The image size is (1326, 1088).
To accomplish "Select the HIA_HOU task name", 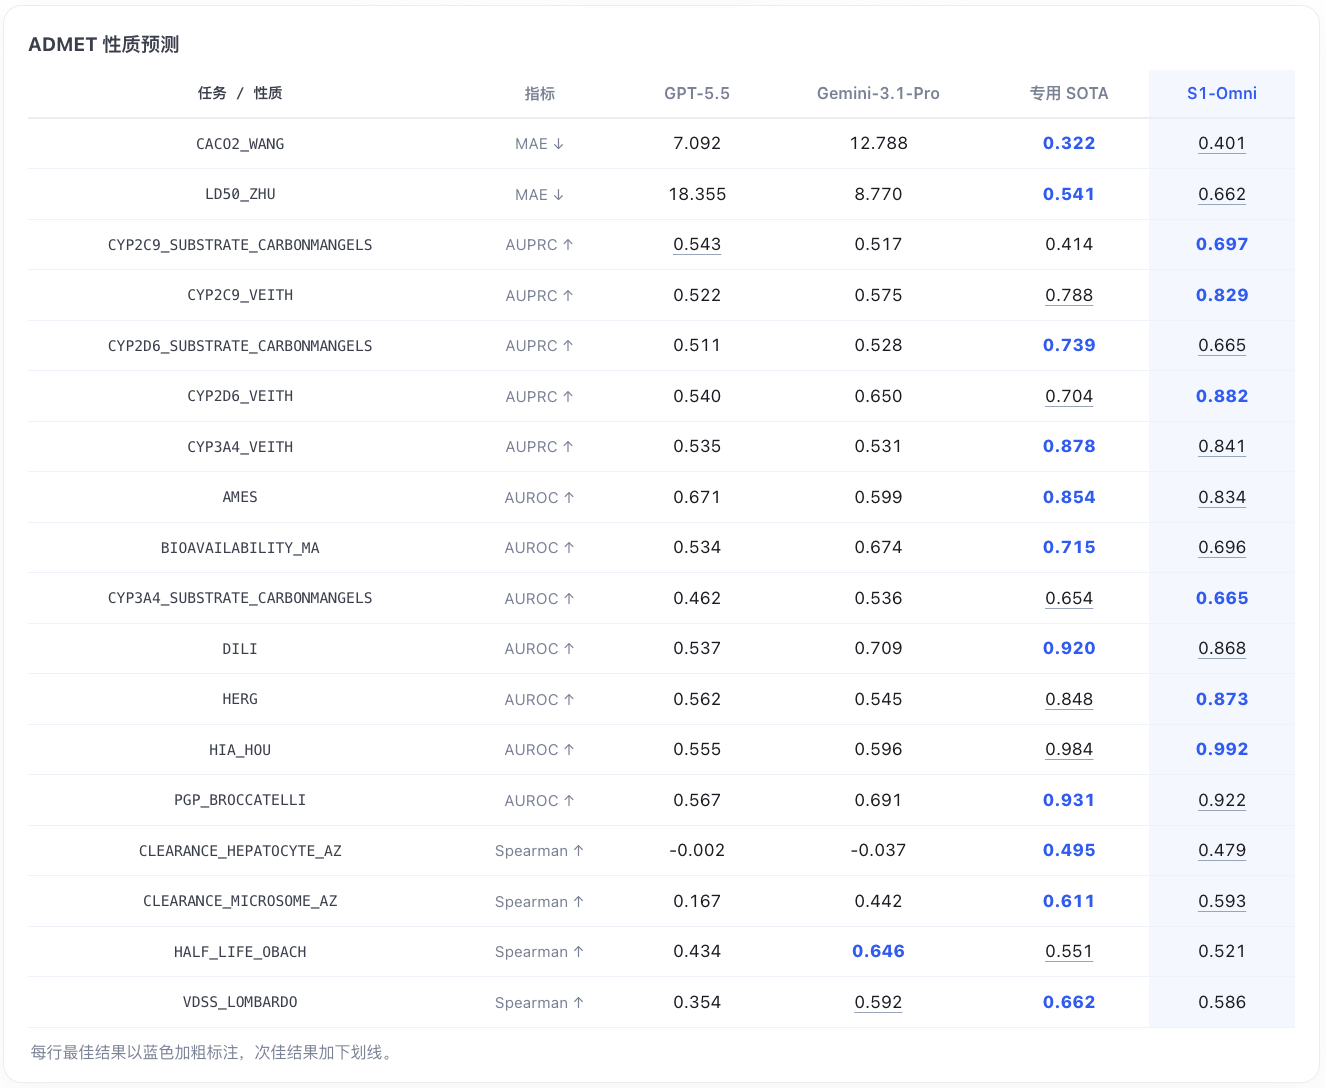I will (240, 750).
